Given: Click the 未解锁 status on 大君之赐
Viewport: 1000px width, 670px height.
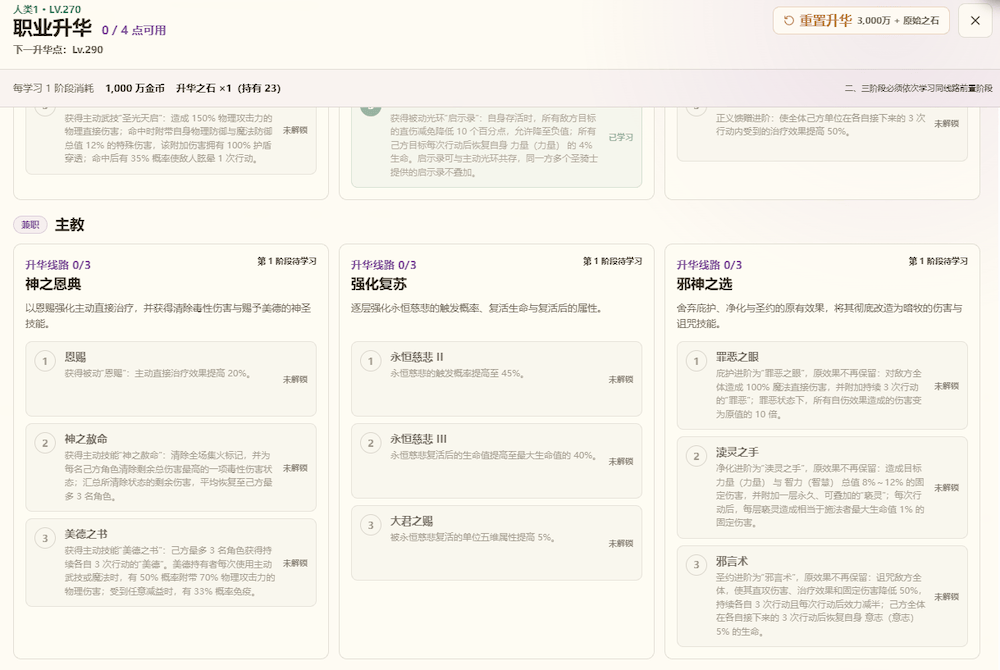Looking at the screenshot, I should tap(621, 544).
